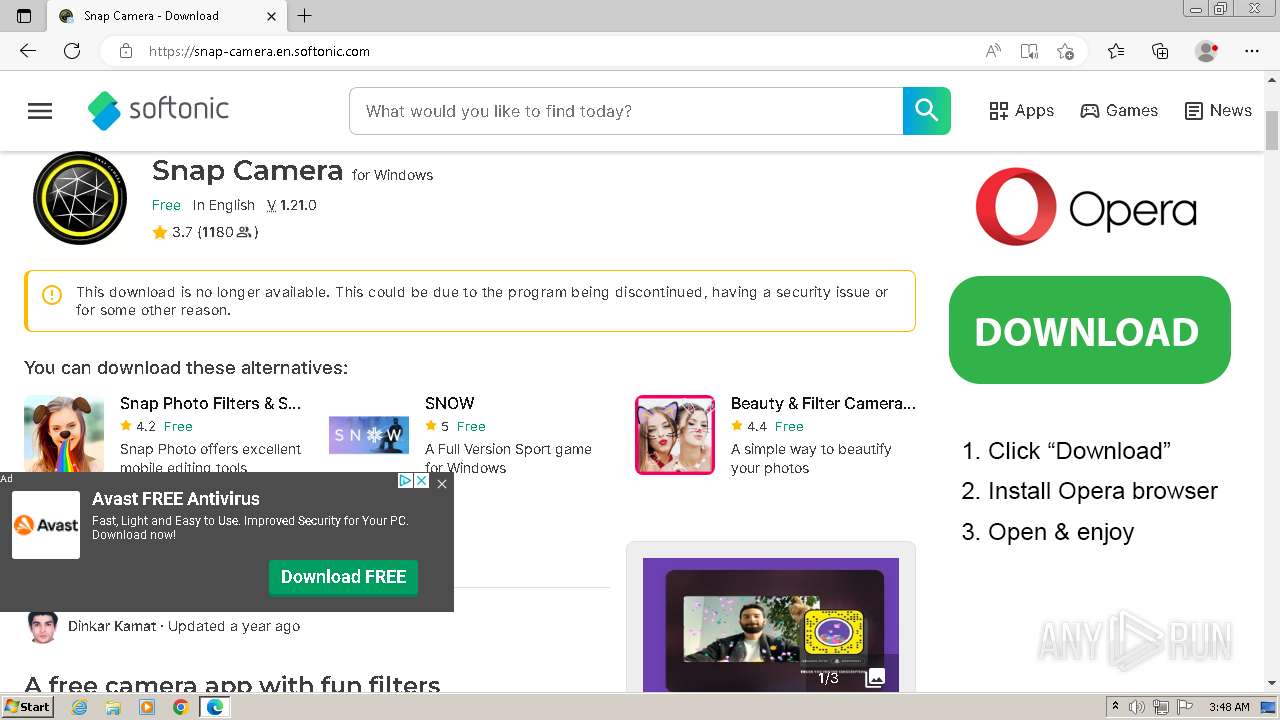Click the address bar URL
Viewport: 1280px width, 720px height.
[x=259, y=51]
